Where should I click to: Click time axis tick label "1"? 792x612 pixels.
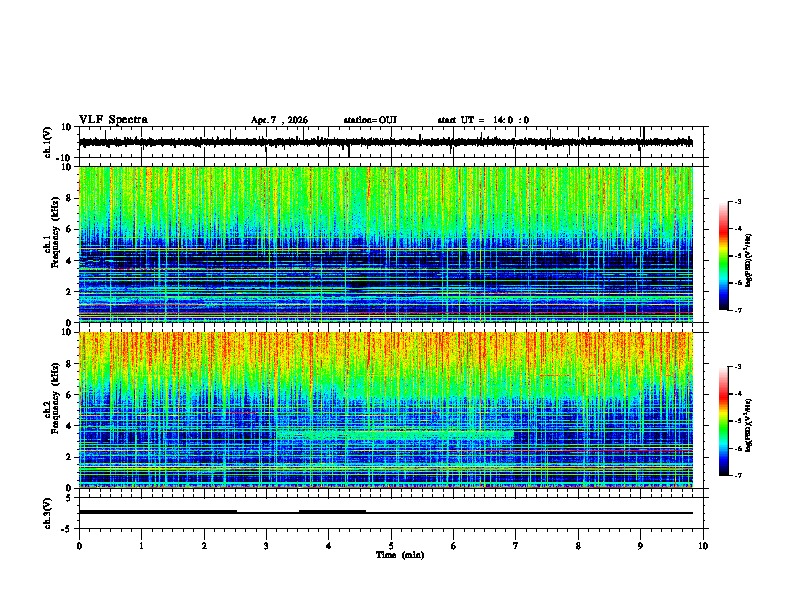click(x=141, y=546)
